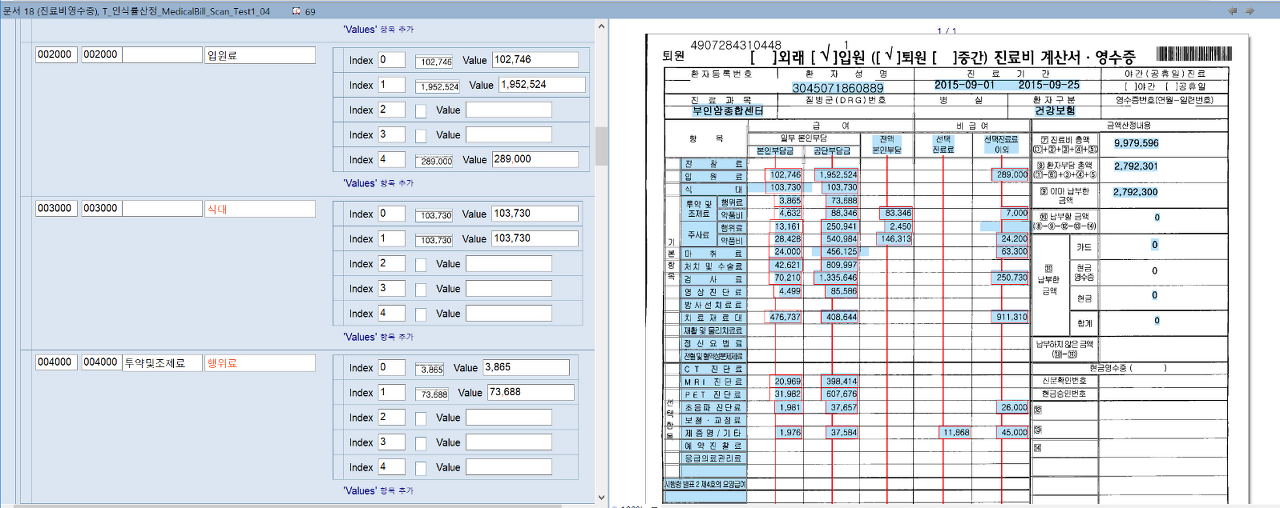Click the 3,865 image snippet thumbnail
Viewport: 1280px width, 508px height.
pos(430,369)
